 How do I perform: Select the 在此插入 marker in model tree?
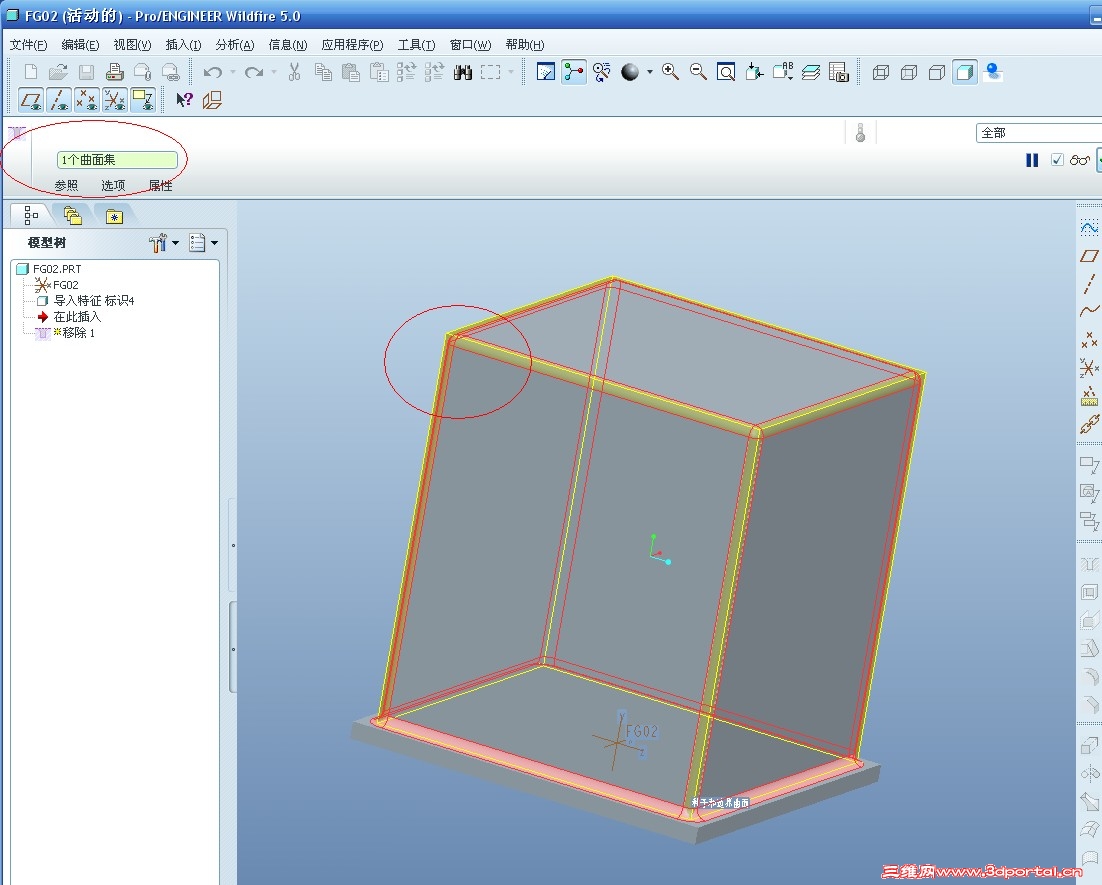pos(77,317)
